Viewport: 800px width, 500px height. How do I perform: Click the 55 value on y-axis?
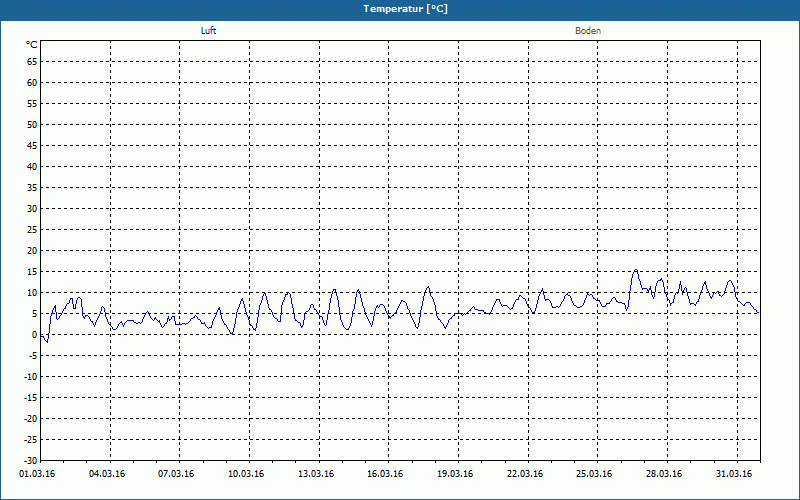click(x=32, y=104)
